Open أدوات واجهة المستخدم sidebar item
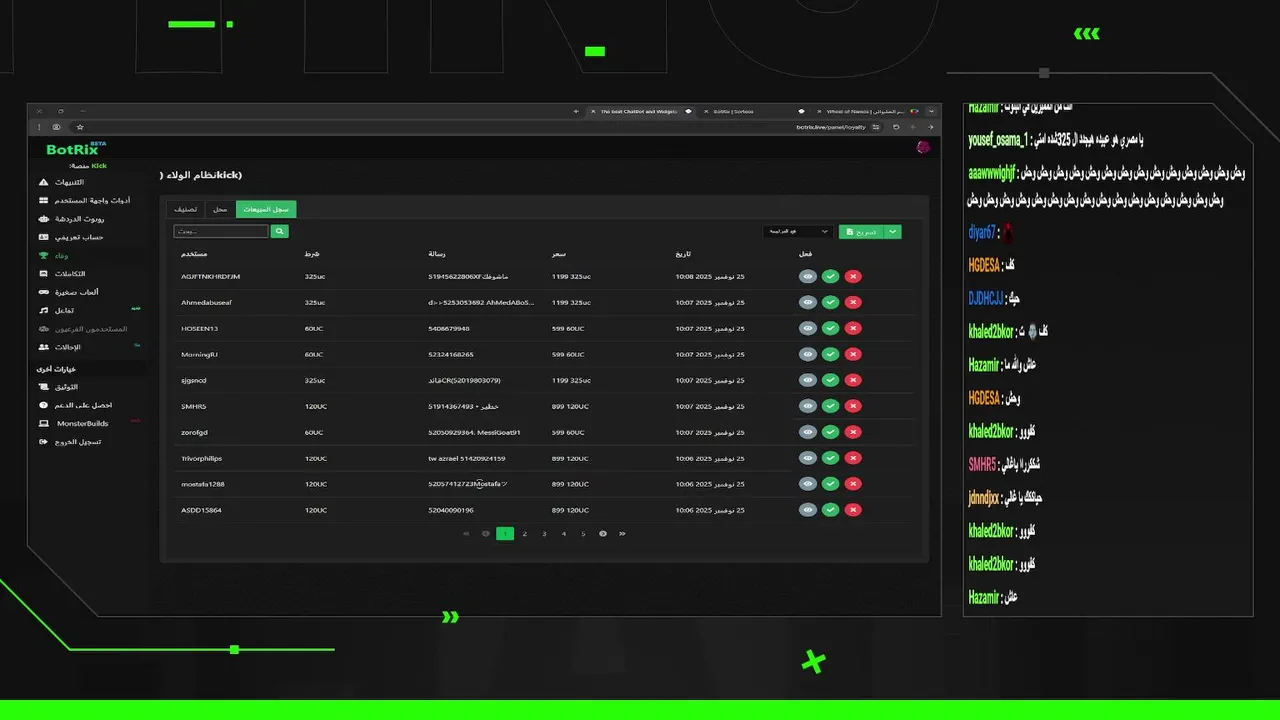Screen dimensions: 1280x720 click(84, 200)
